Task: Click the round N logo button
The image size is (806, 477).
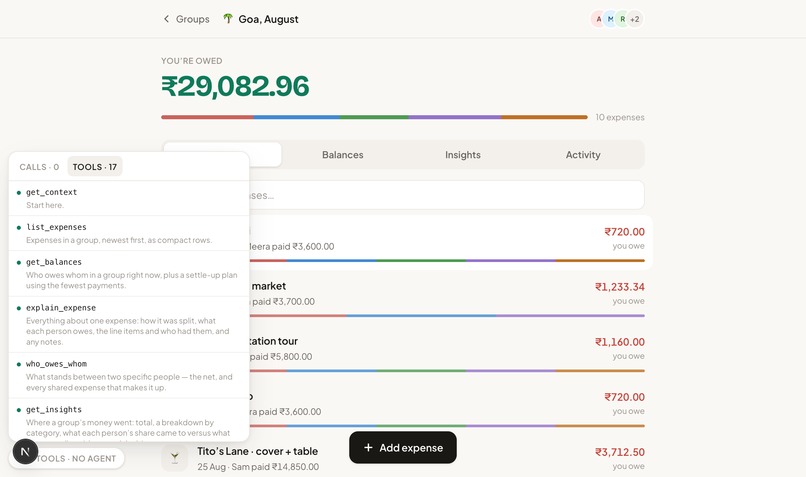Action: tap(25, 452)
